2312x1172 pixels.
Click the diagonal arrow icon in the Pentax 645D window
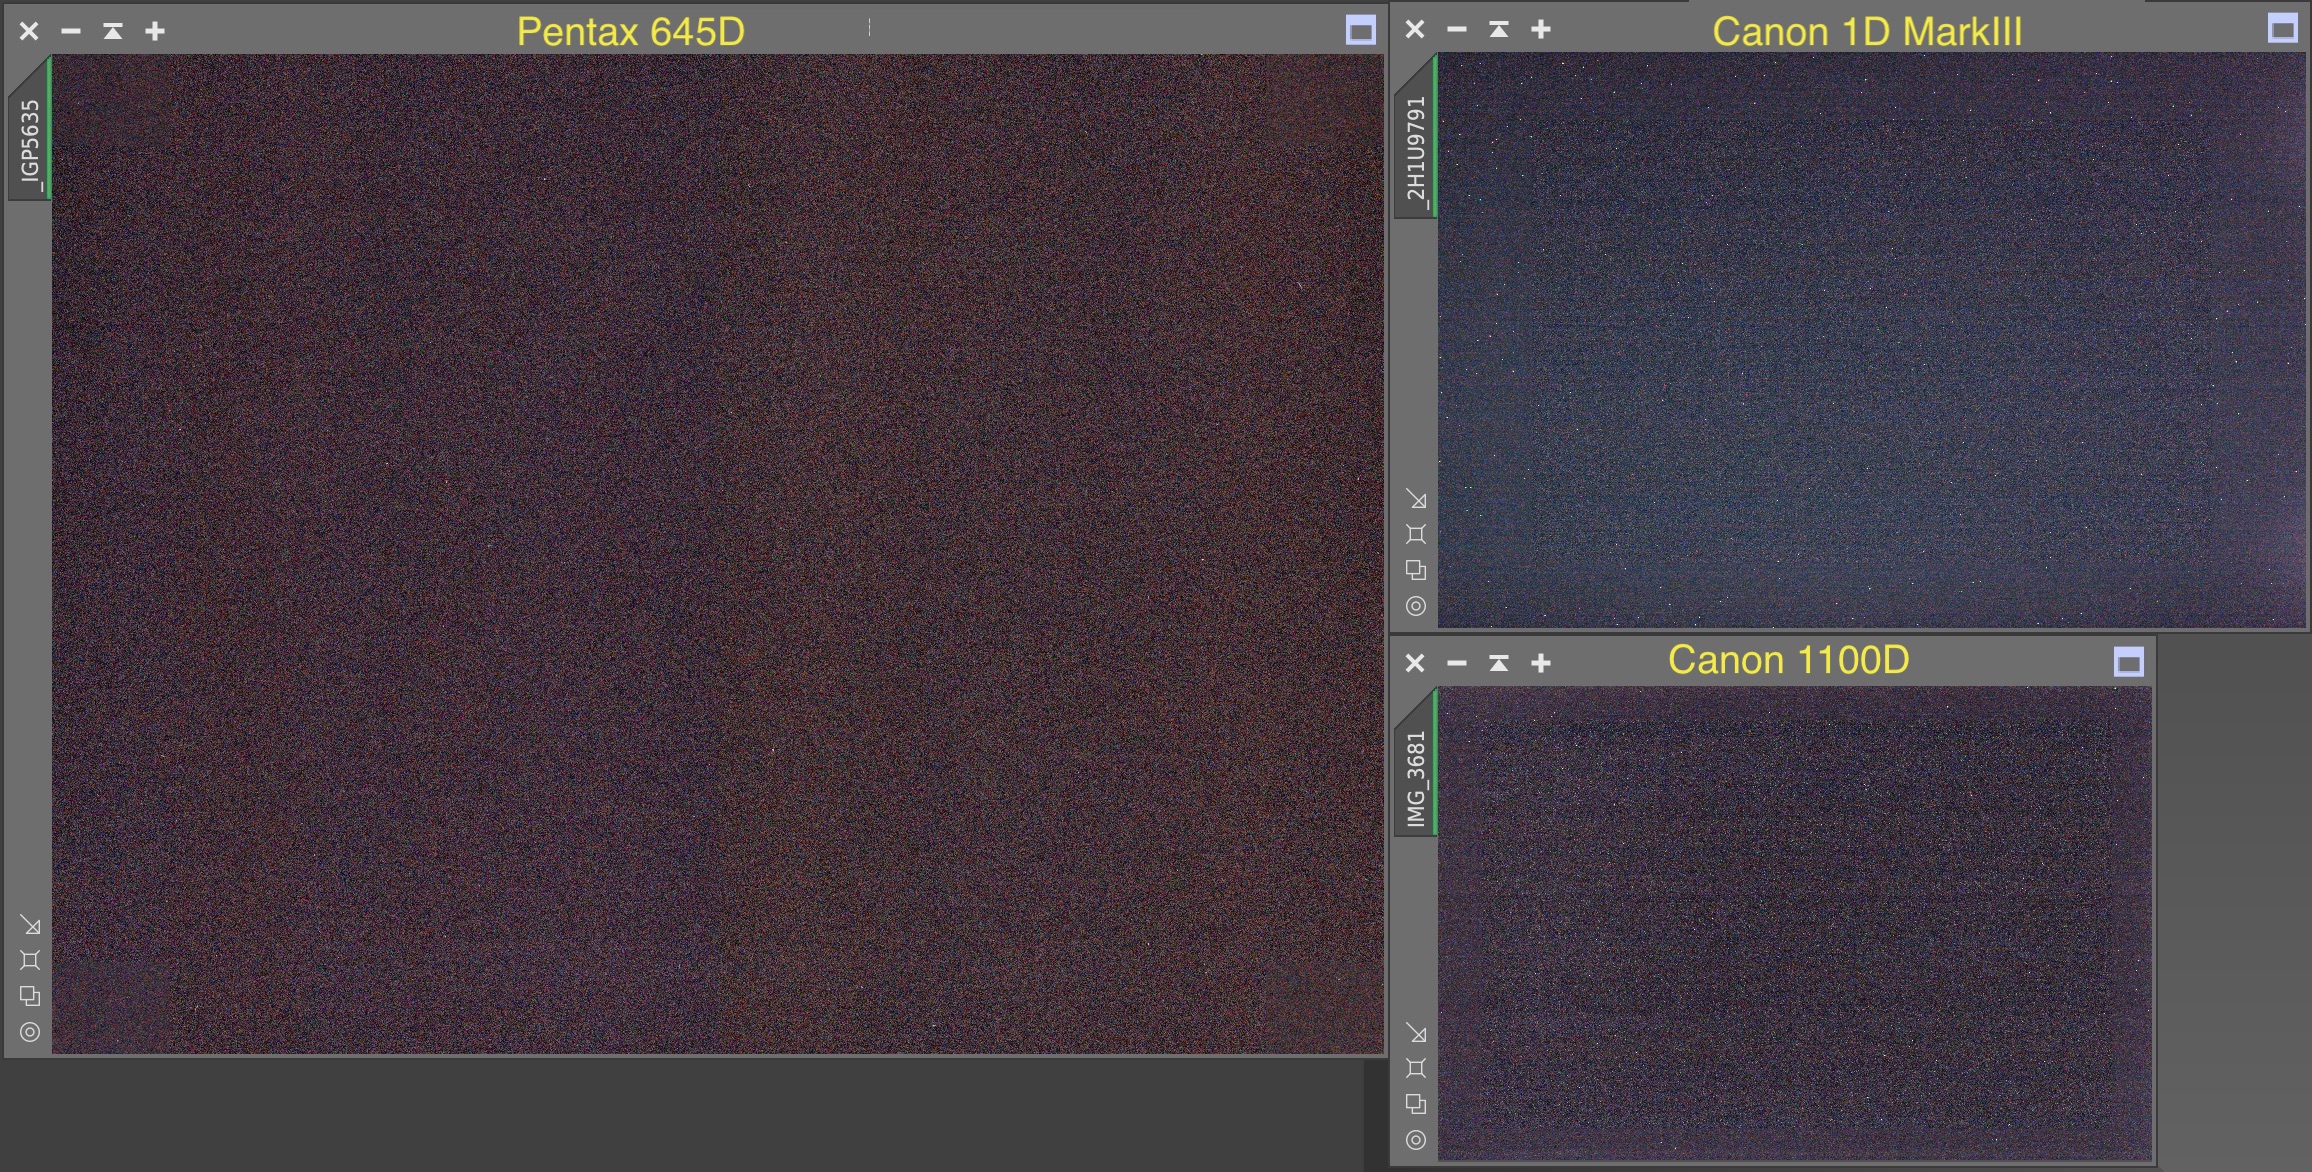click(30, 925)
